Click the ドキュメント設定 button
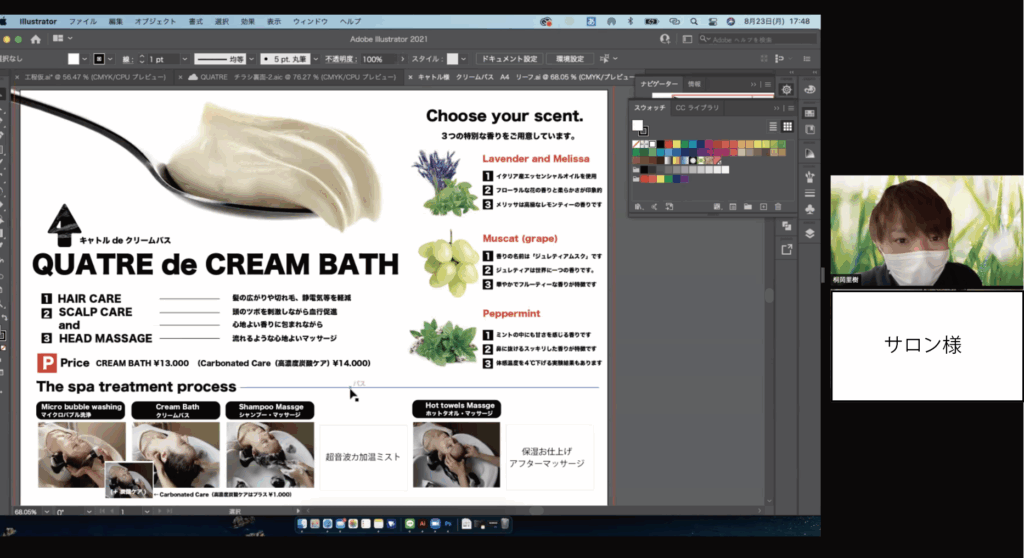Image resolution: width=1024 pixels, height=558 pixels. click(x=508, y=59)
